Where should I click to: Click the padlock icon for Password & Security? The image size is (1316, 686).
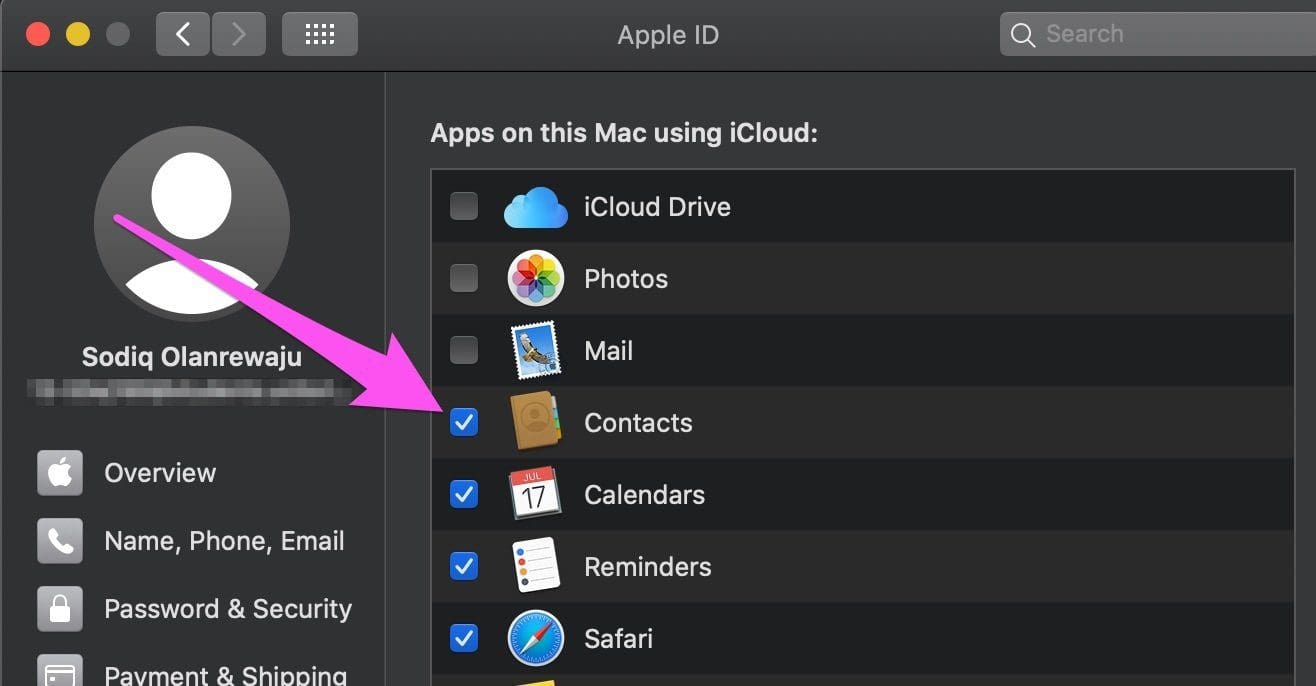tap(60, 609)
